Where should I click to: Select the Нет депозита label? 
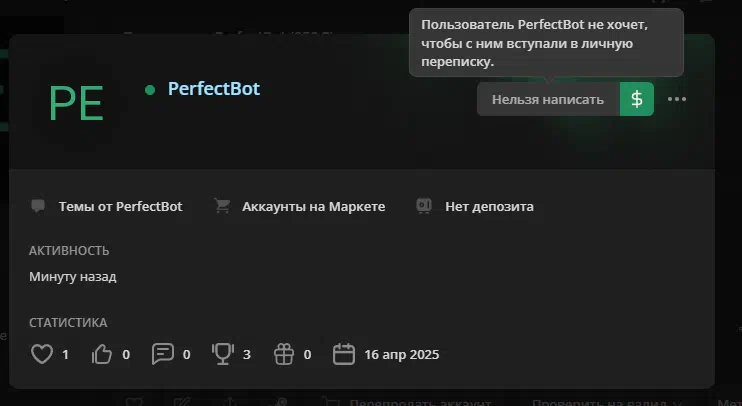[x=489, y=206]
